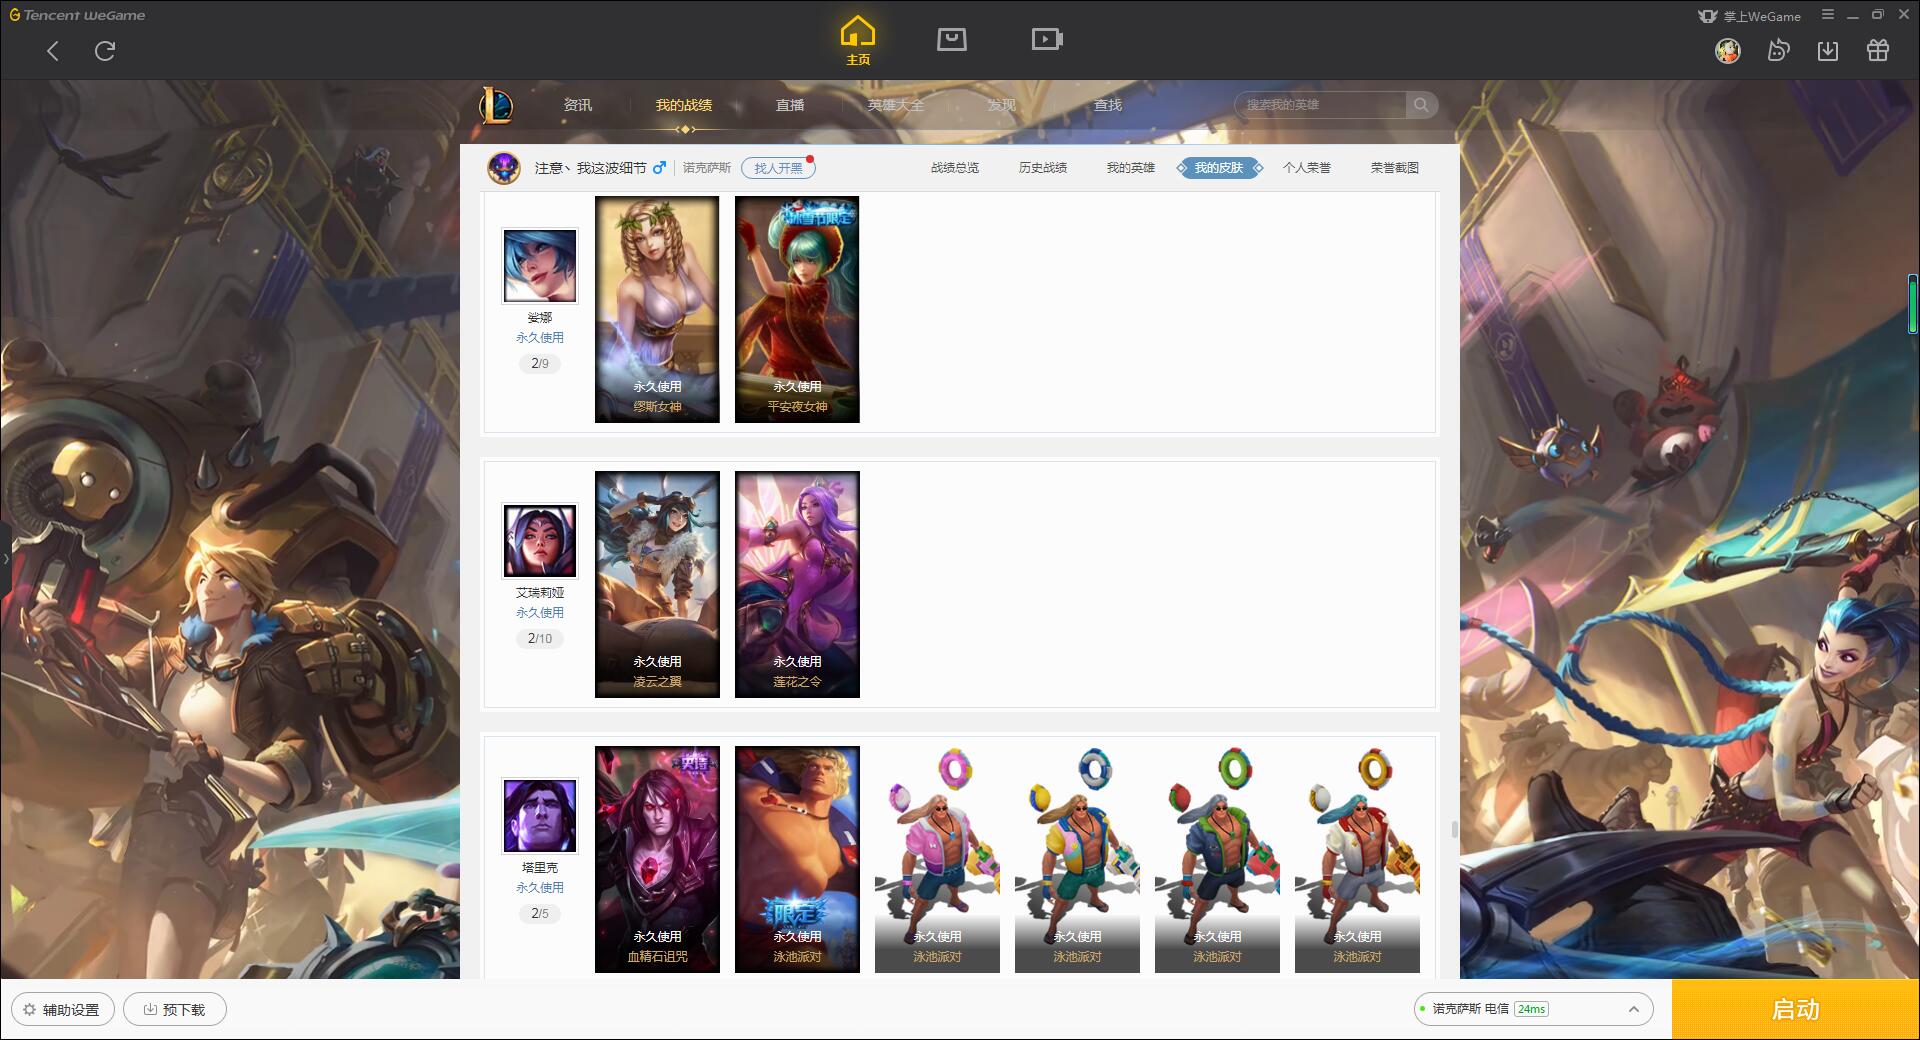Click the male gender symbol icon
This screenshot has height=1040, width=1920.
coord(659,168)
